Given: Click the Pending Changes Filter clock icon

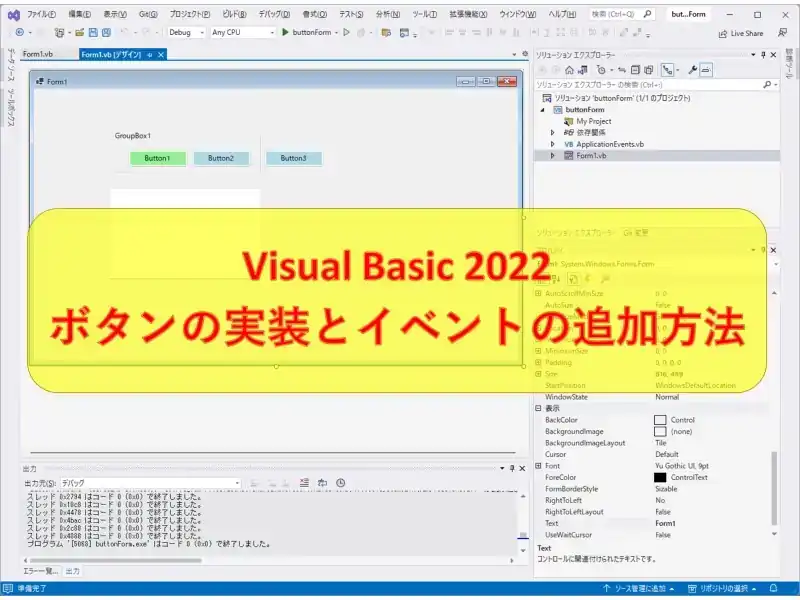Looking at the screenshot, I should 601,70.
